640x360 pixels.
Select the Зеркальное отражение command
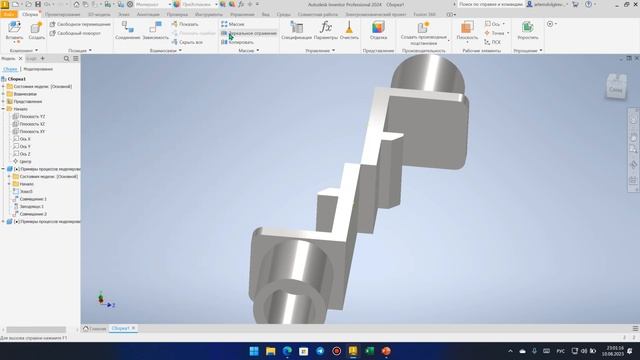point(249,33)
